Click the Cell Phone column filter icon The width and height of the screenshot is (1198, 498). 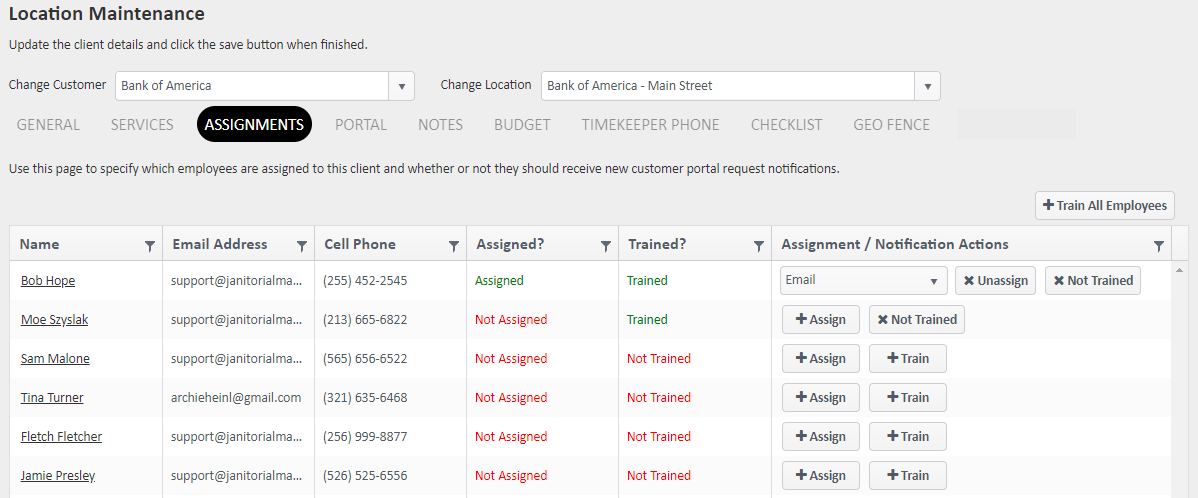(454, 246)
